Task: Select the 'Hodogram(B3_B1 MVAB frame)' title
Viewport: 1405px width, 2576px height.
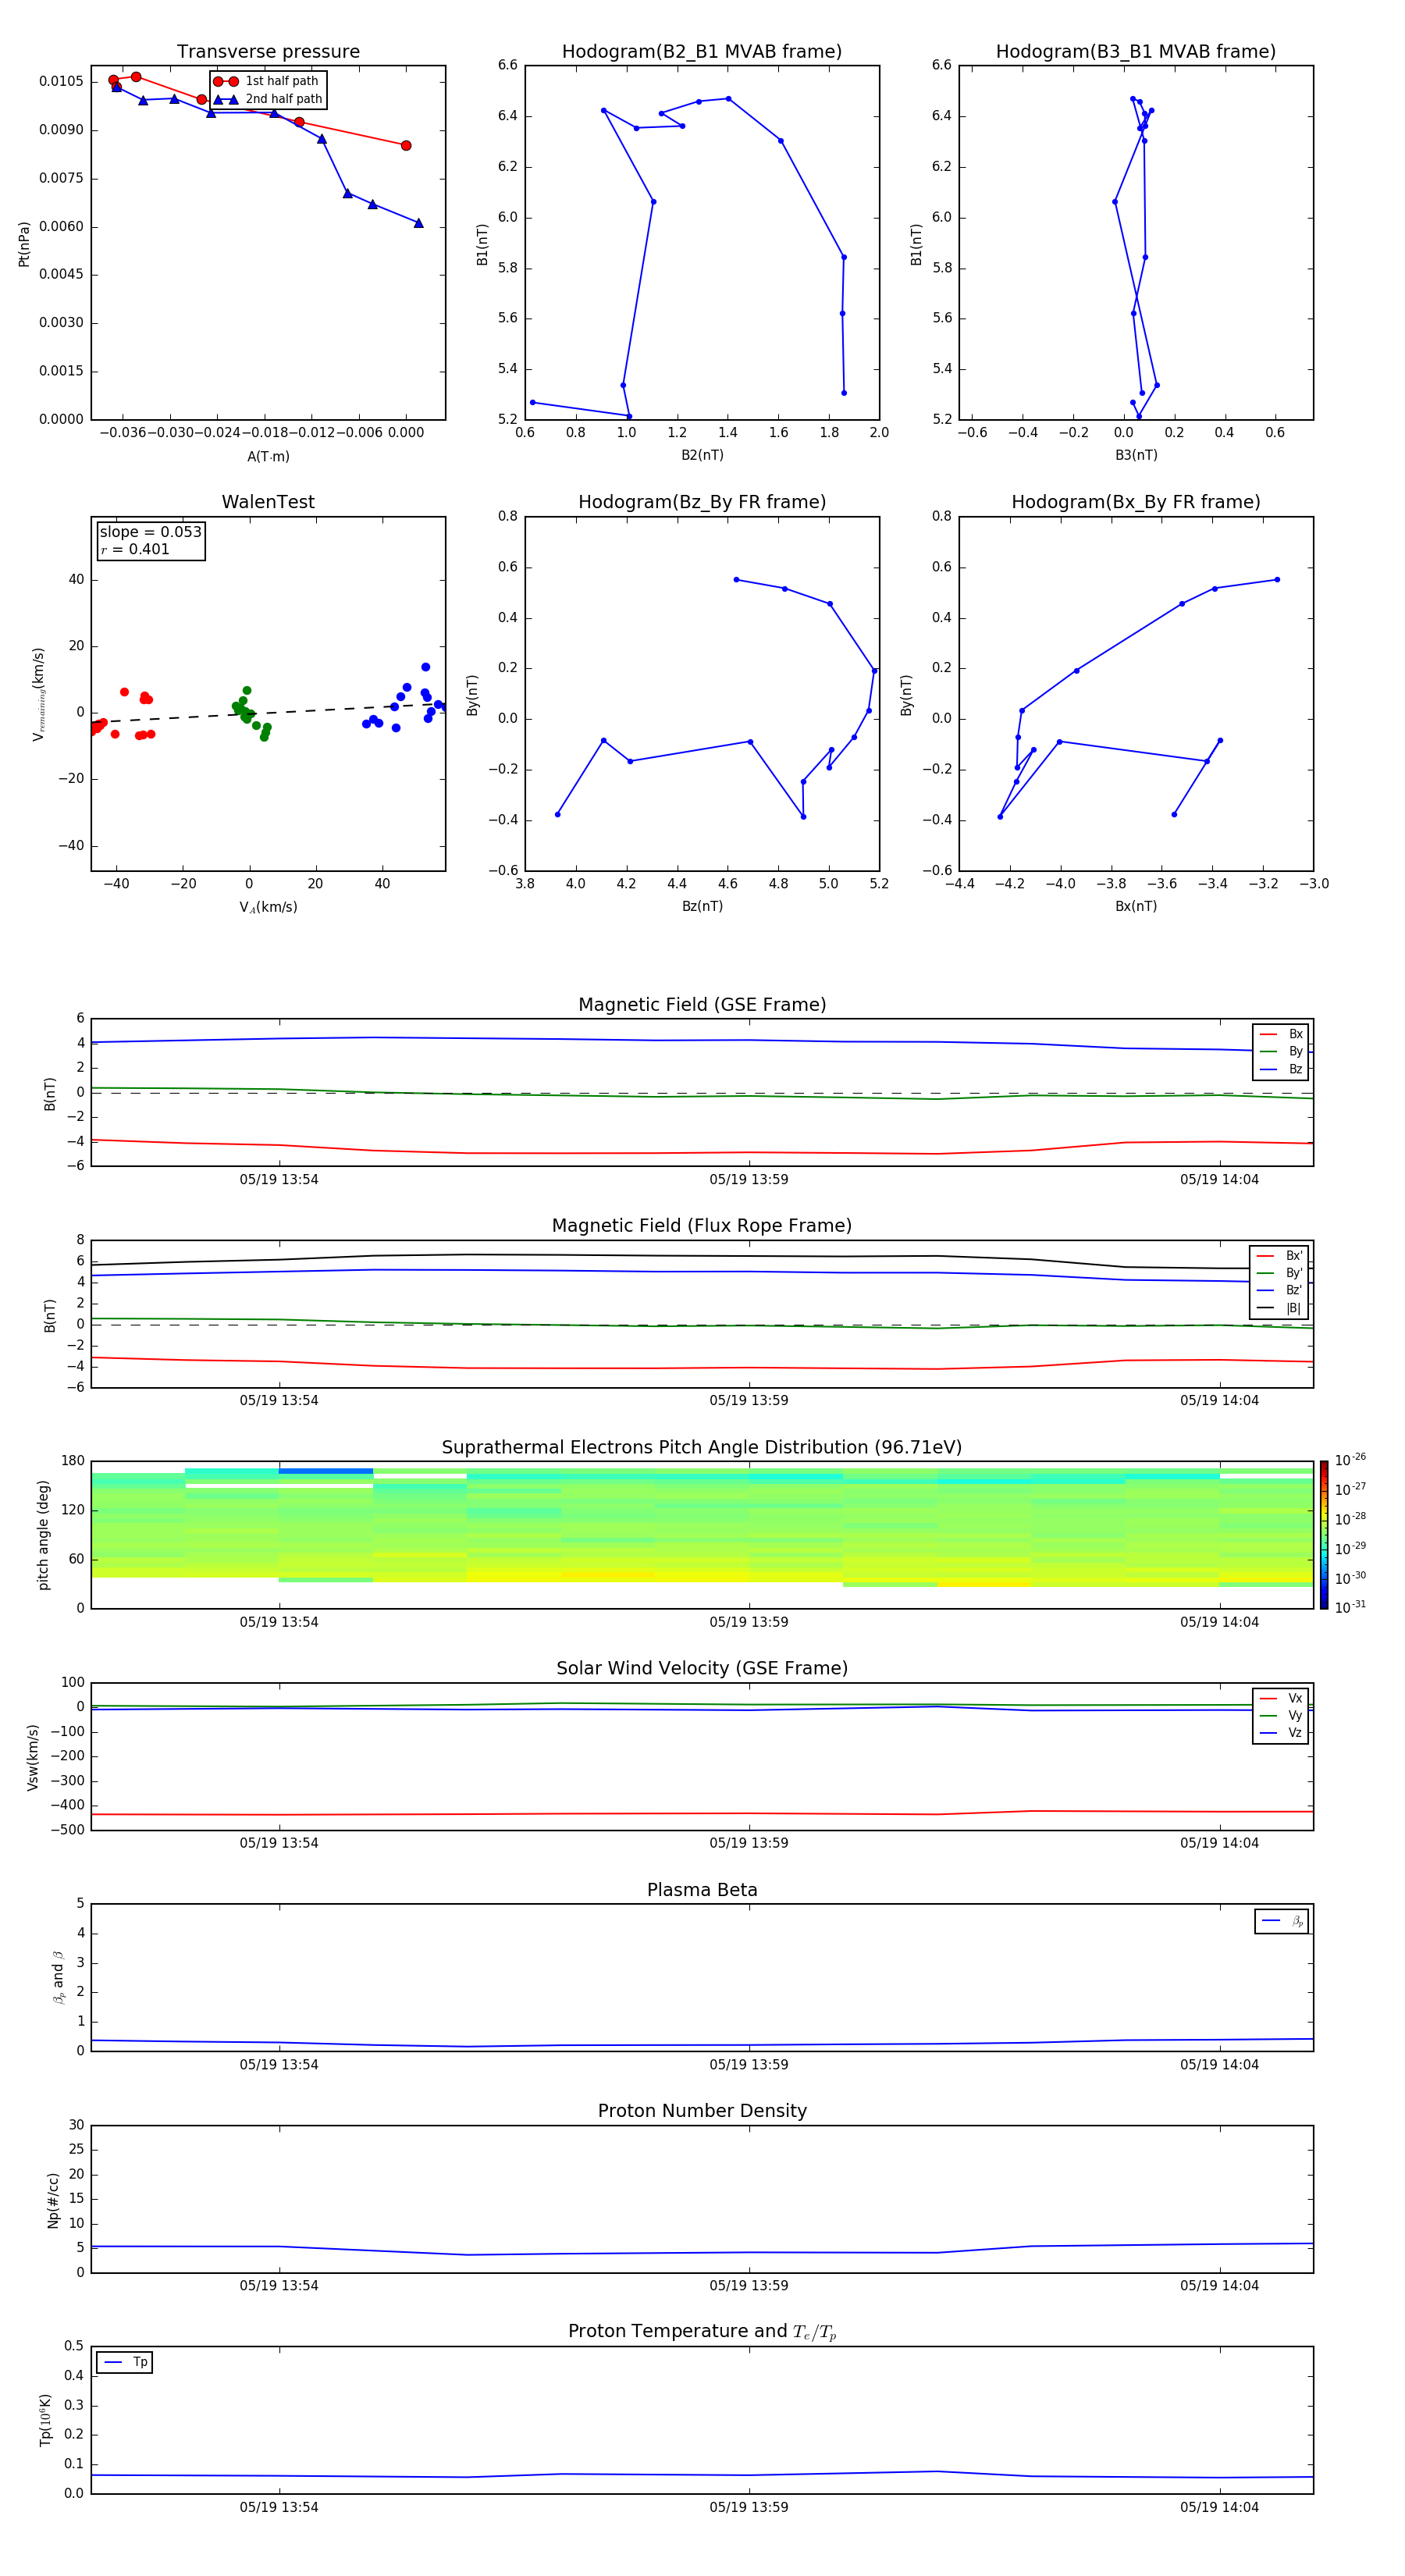Action: [1136, 52]
